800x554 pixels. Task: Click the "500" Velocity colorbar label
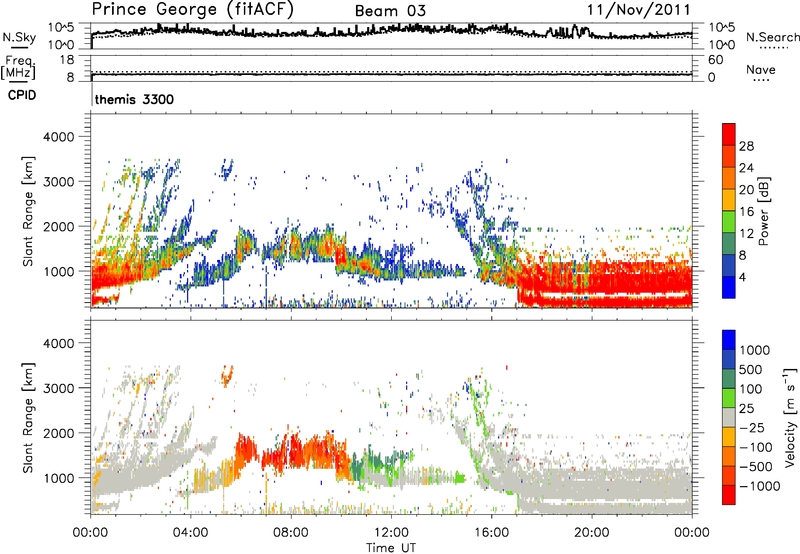point(750,369)
